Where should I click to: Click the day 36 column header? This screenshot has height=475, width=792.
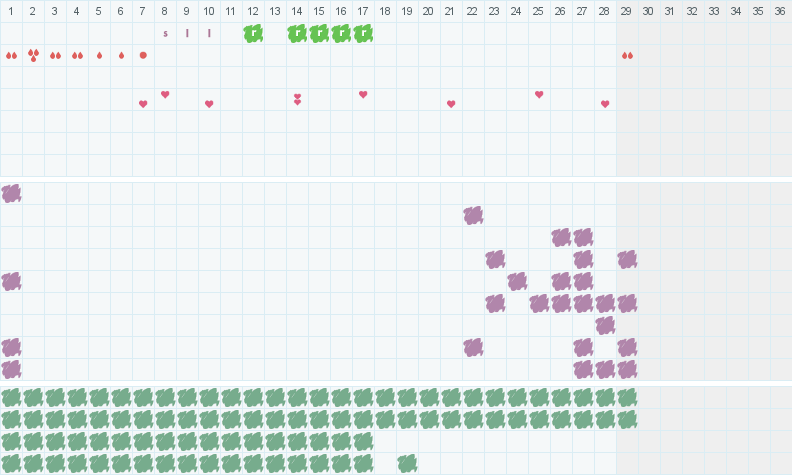(x=781, y=11)
